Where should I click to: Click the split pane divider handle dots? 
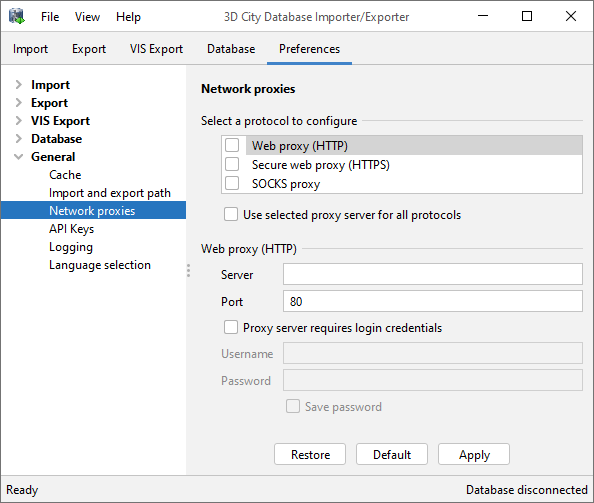(188, 270)
